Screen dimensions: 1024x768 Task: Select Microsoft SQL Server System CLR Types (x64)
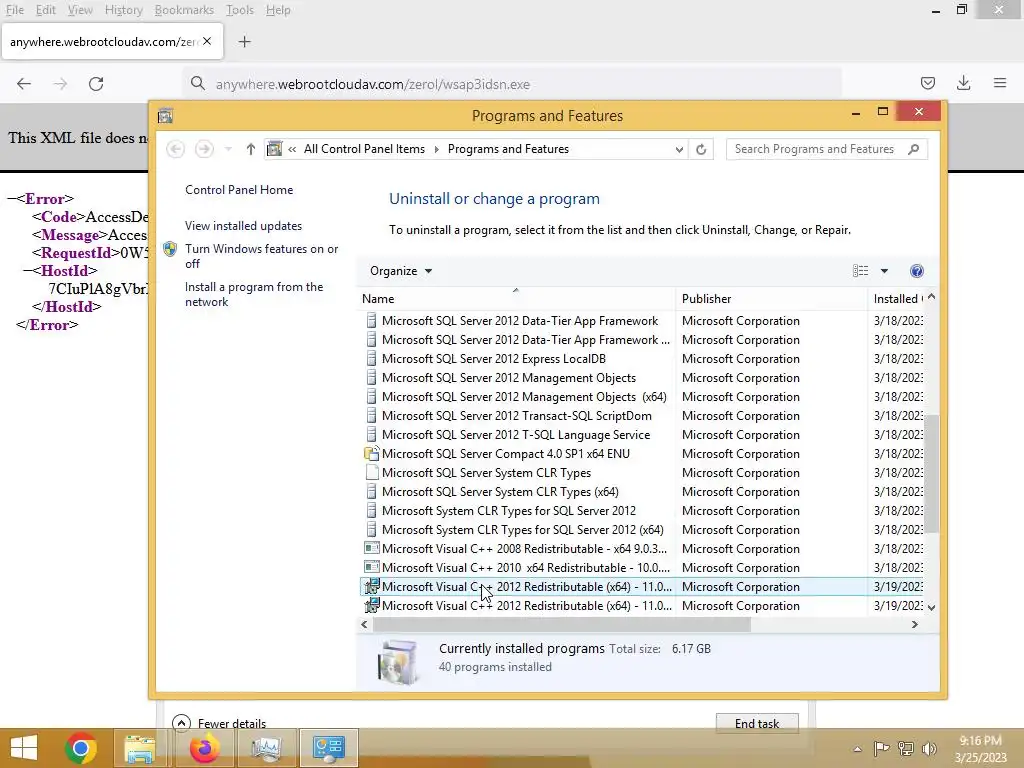[x=500, y=492]
